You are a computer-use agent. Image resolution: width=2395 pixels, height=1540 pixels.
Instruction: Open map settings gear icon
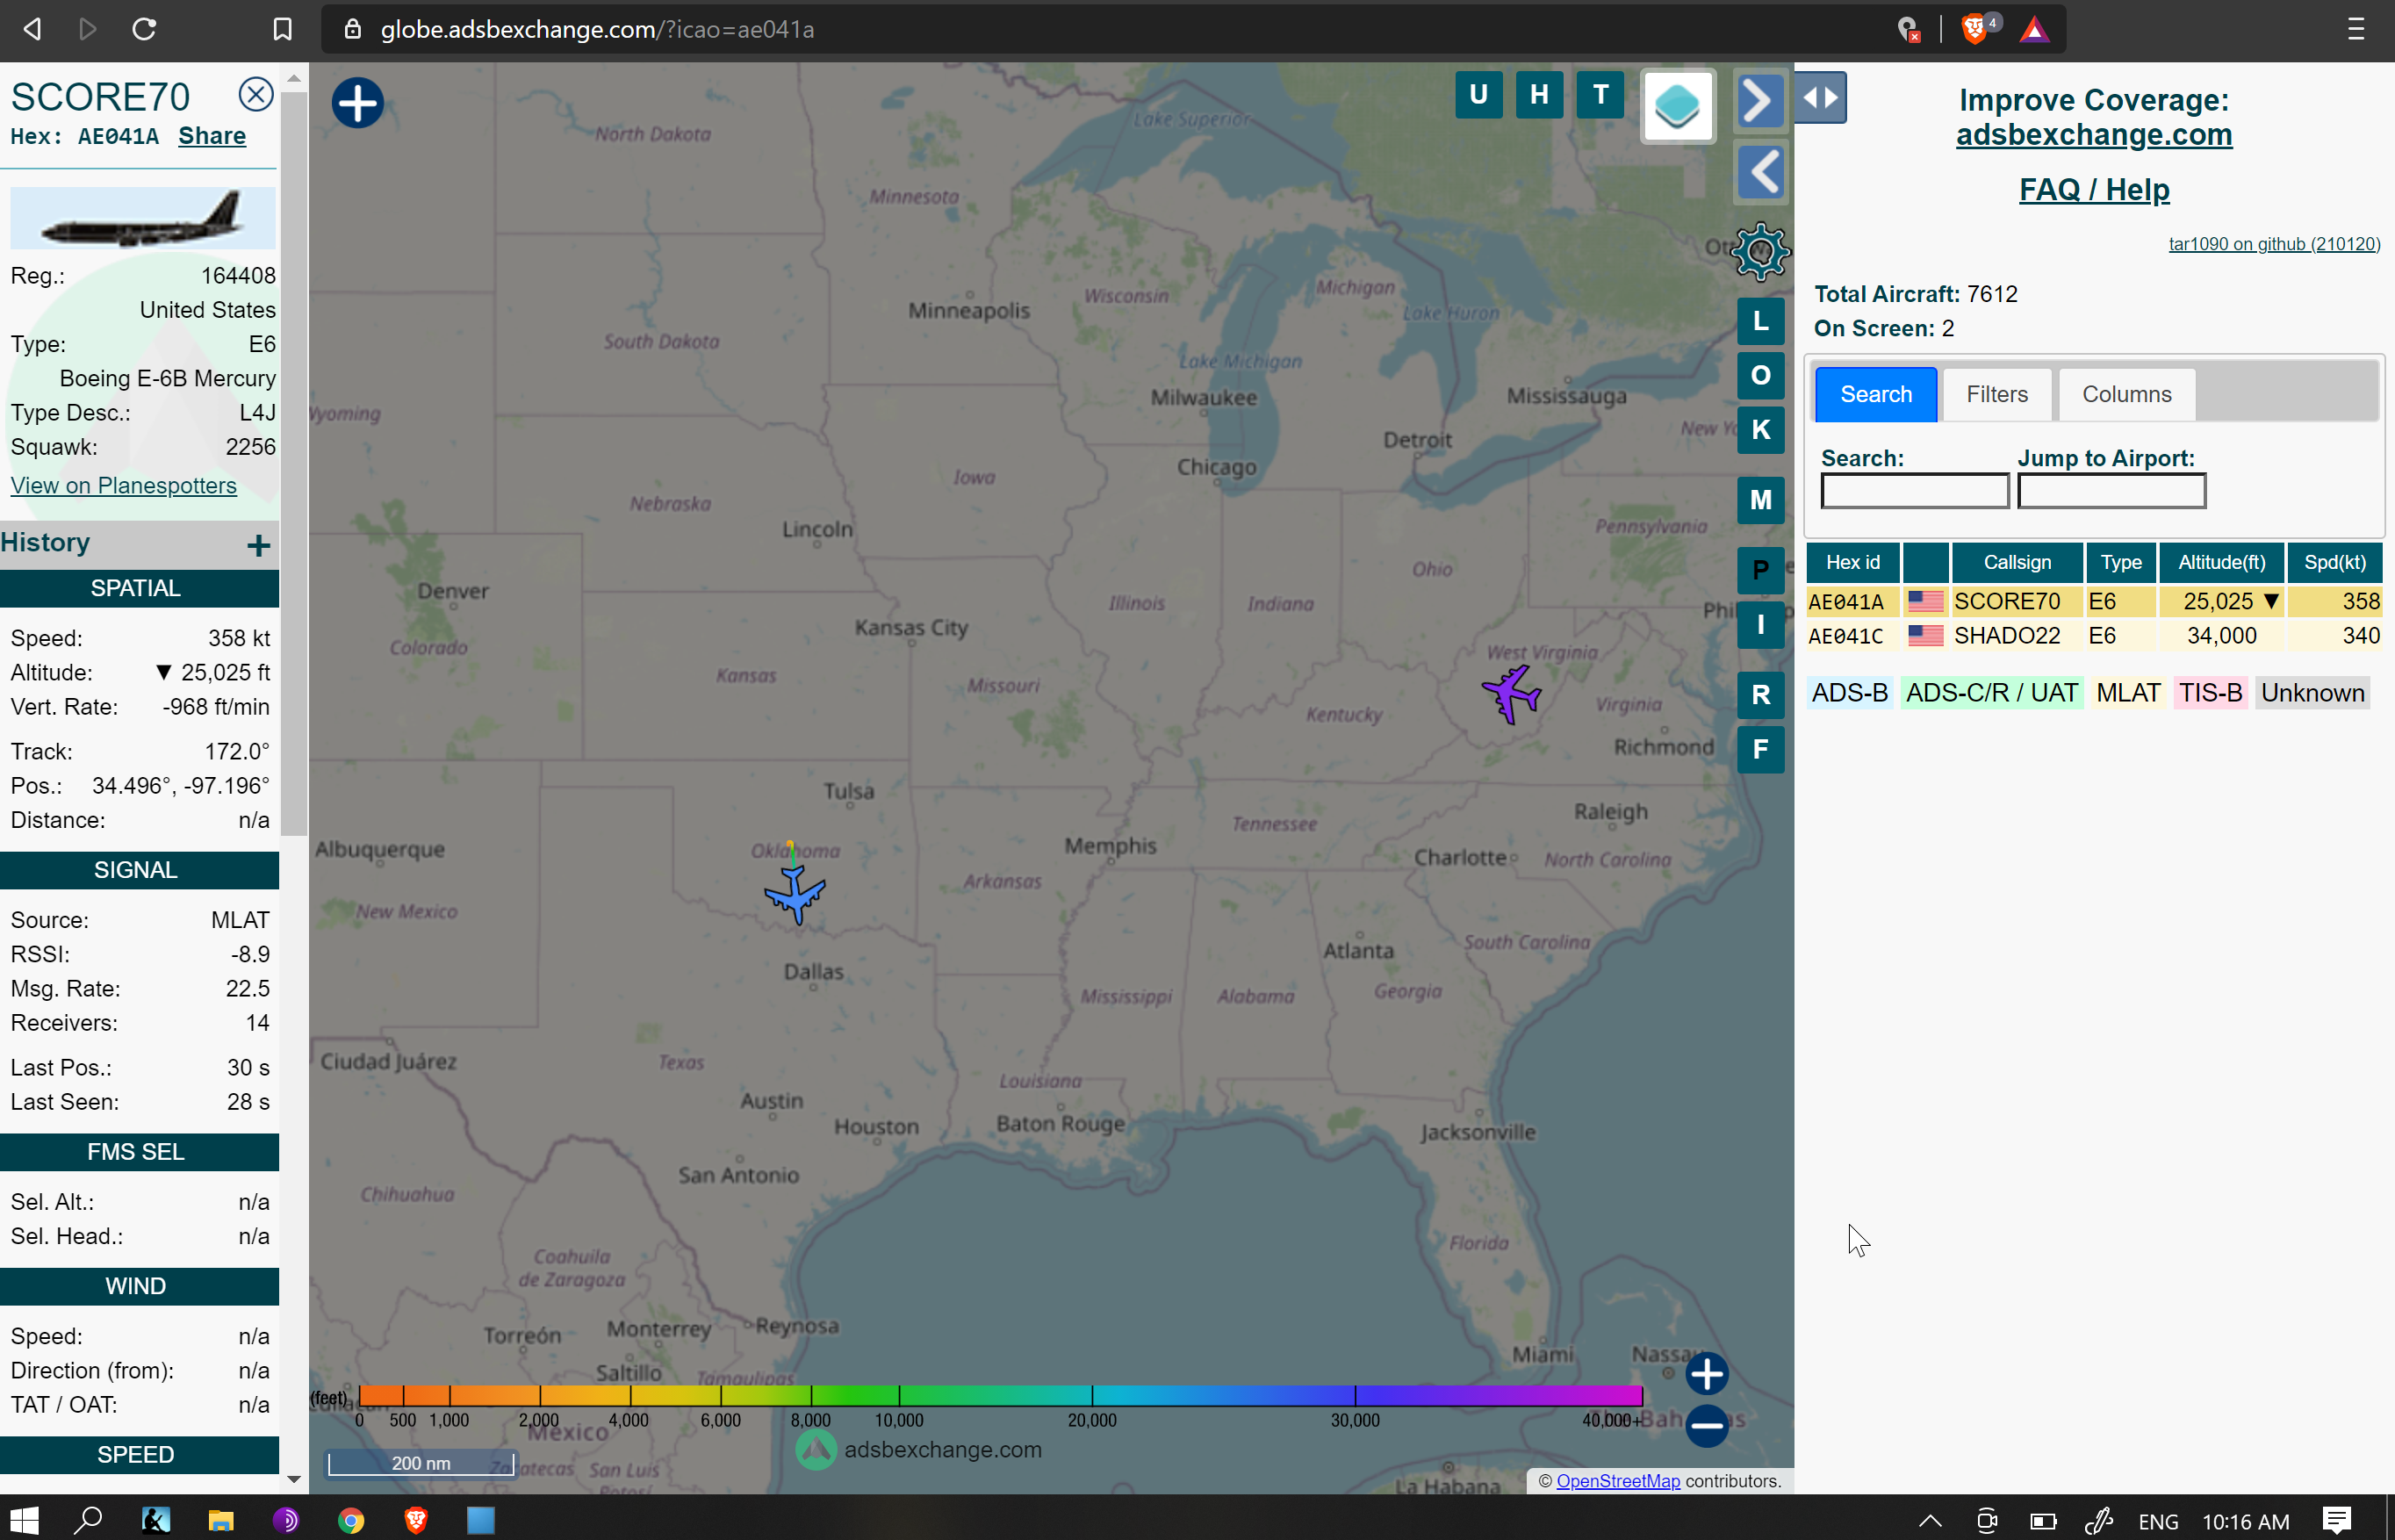tap(1760, 251)
